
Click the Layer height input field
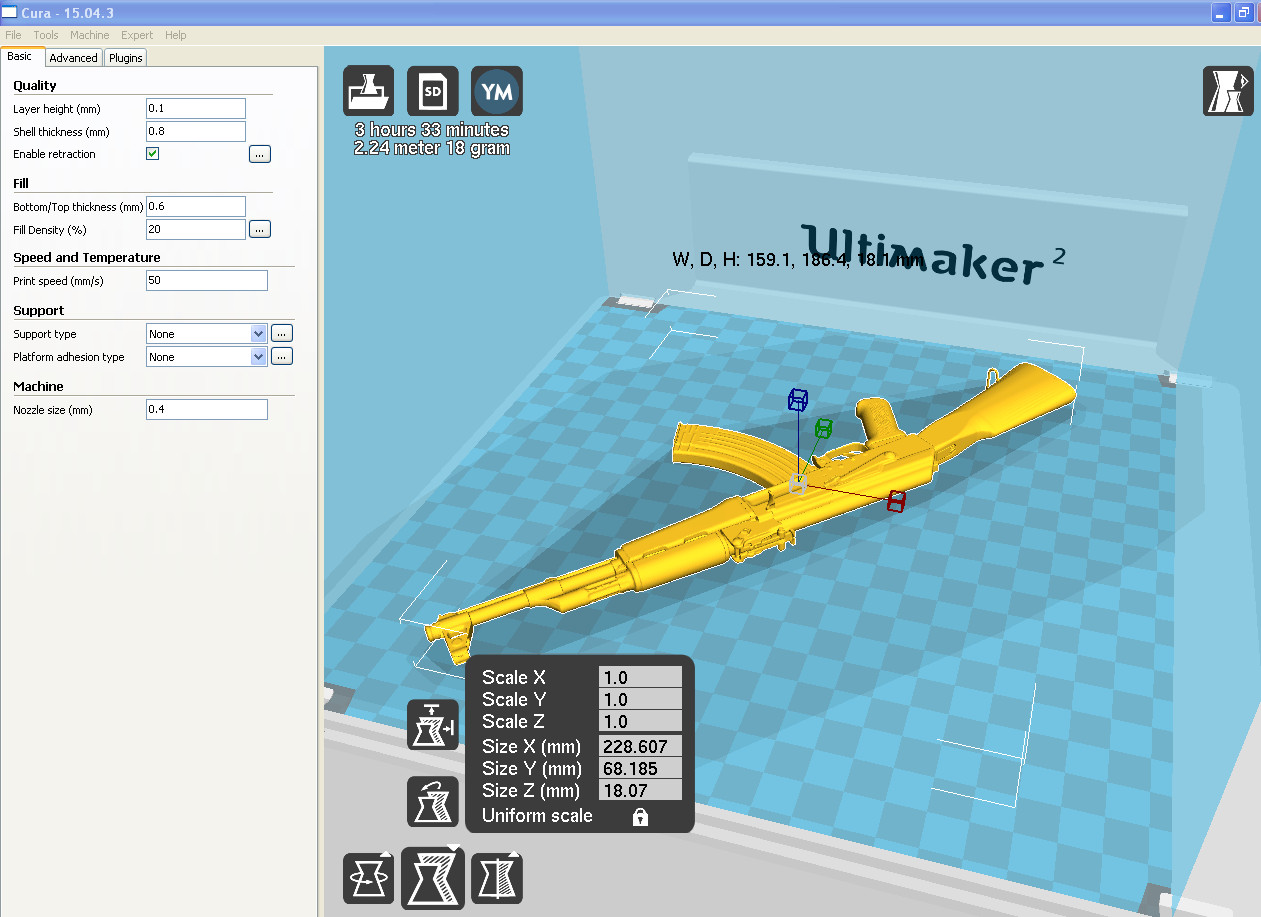click(x=196, y=108)
